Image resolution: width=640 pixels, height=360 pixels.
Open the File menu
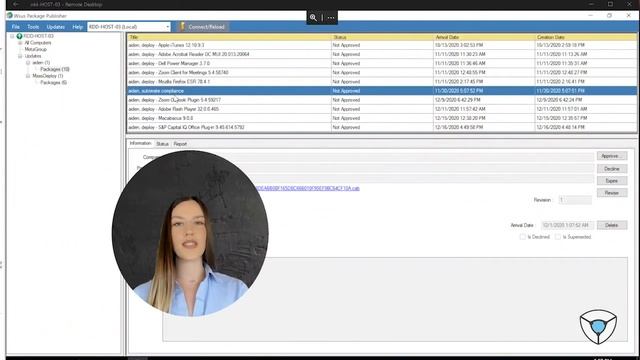pyautogui.click(x=16, y=27)
